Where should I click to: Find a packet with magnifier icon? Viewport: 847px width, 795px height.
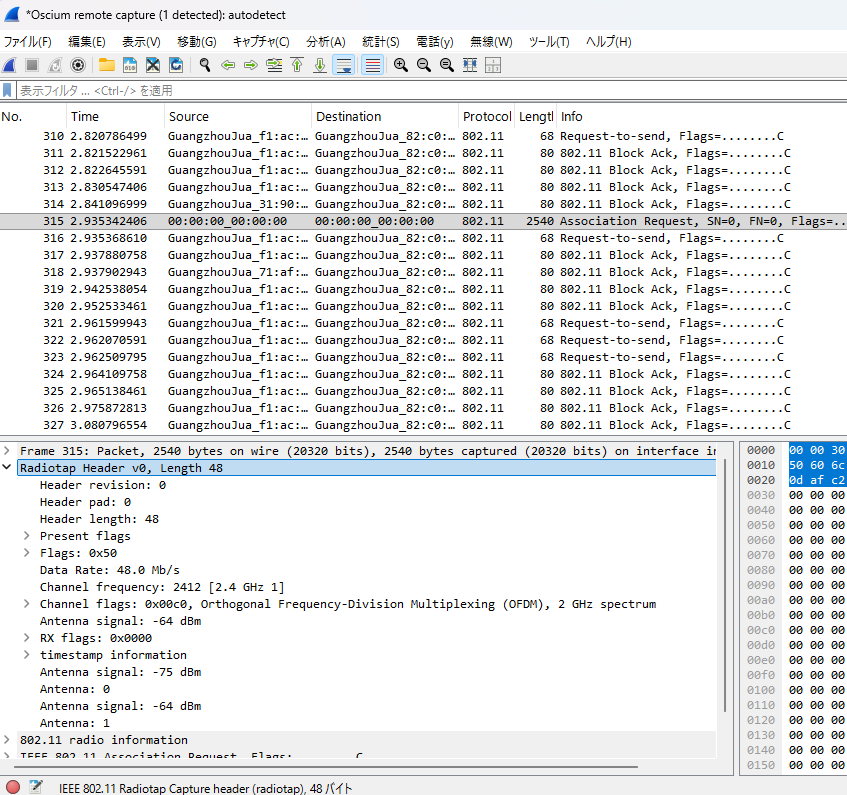coord(205,65)
